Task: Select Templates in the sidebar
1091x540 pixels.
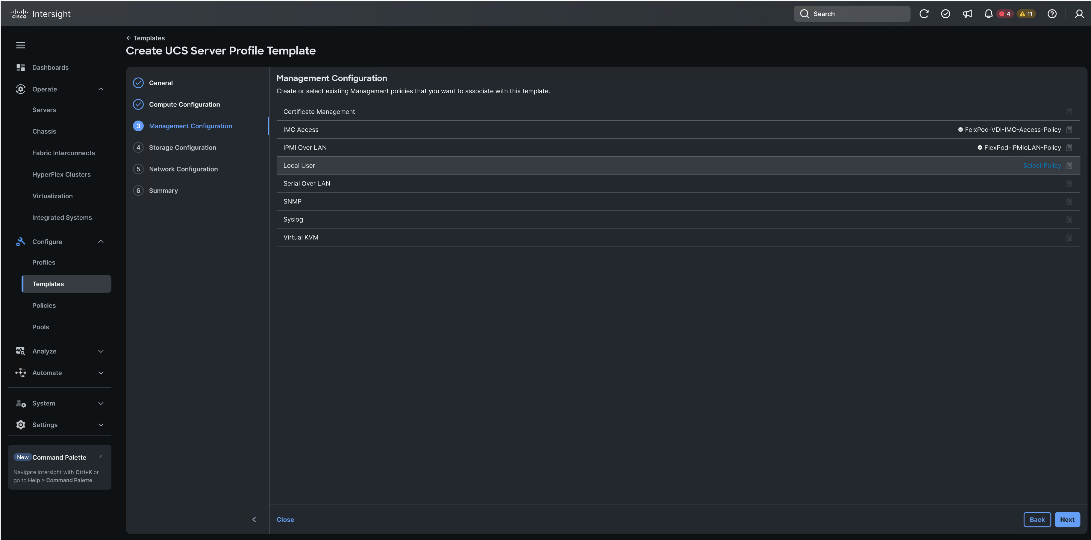Action: coord(66,284)
